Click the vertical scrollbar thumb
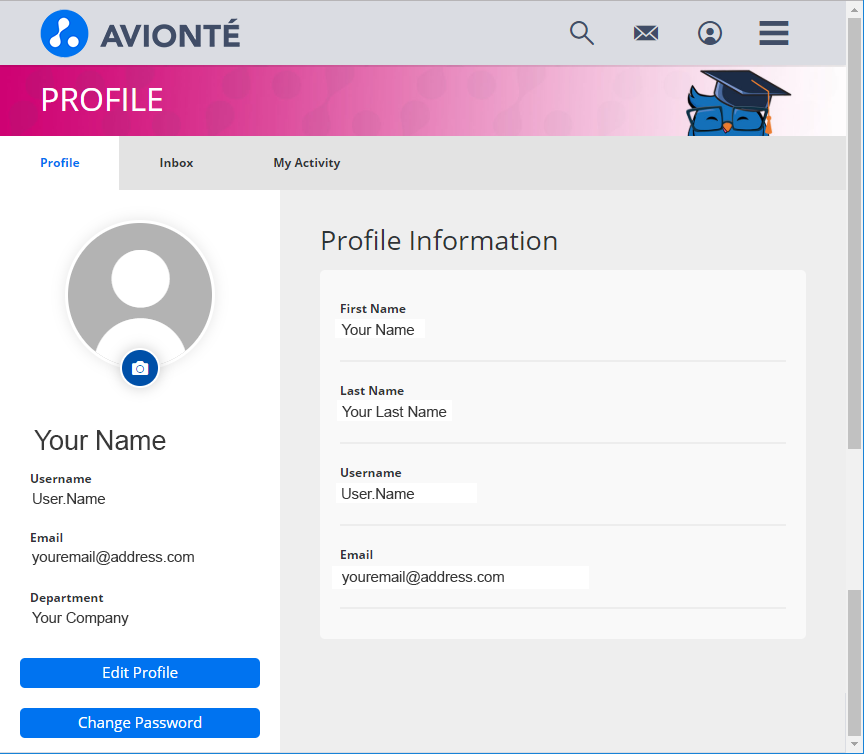The width and height of the screenshot is (864, 754). (855, 234)
